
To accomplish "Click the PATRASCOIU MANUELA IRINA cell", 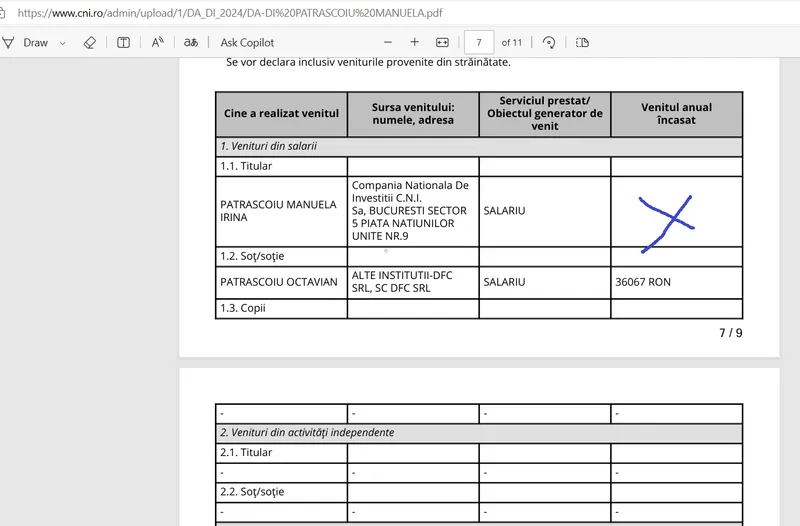I will coord(279,211).
